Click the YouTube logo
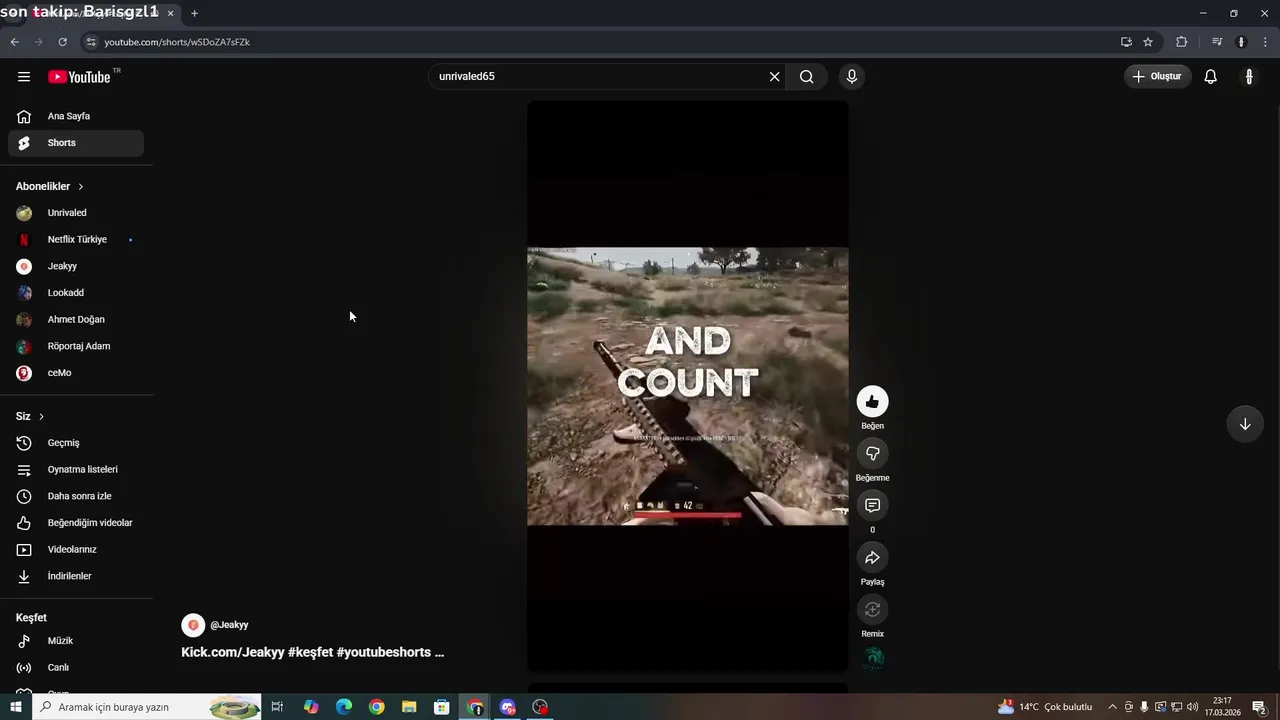1280x720 pixels. tap(79, 77)
